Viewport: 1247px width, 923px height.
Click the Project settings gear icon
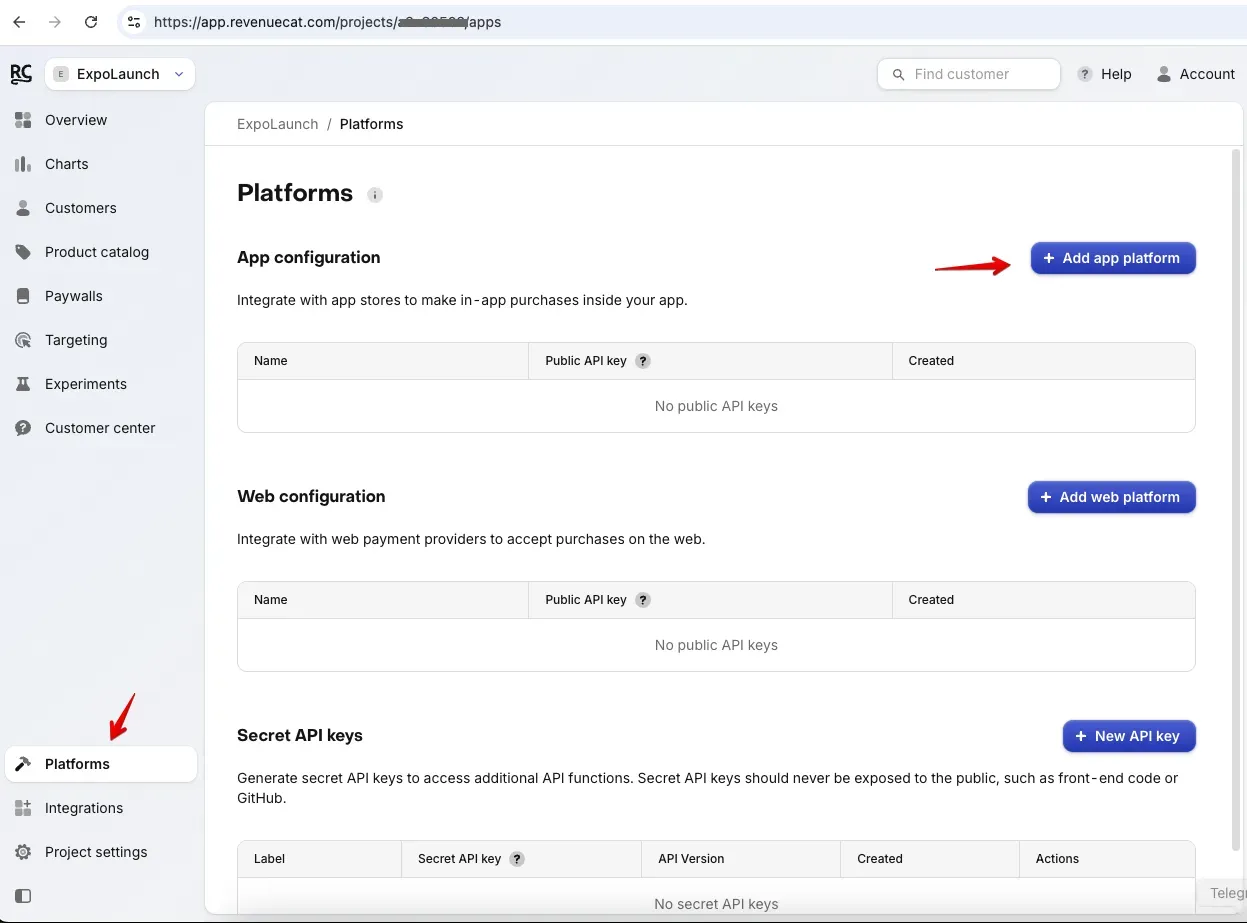(23, 852)
